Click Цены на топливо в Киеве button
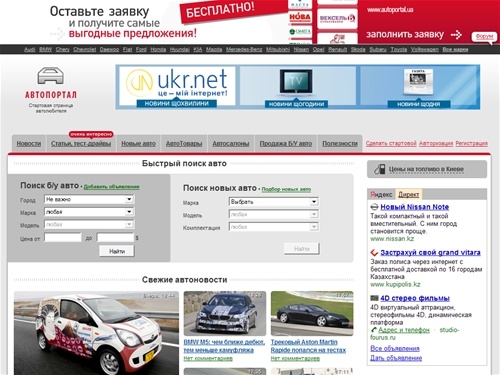 (x=427, y=169)
